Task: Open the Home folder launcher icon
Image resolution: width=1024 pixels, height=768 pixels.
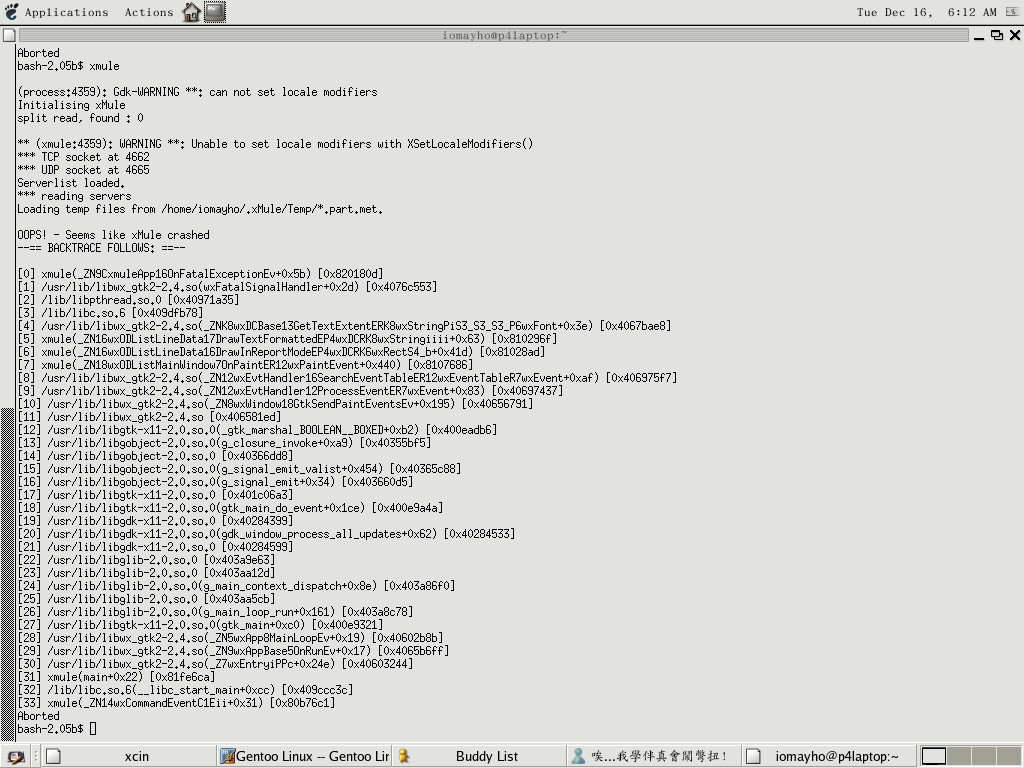Action: [191, 12]
